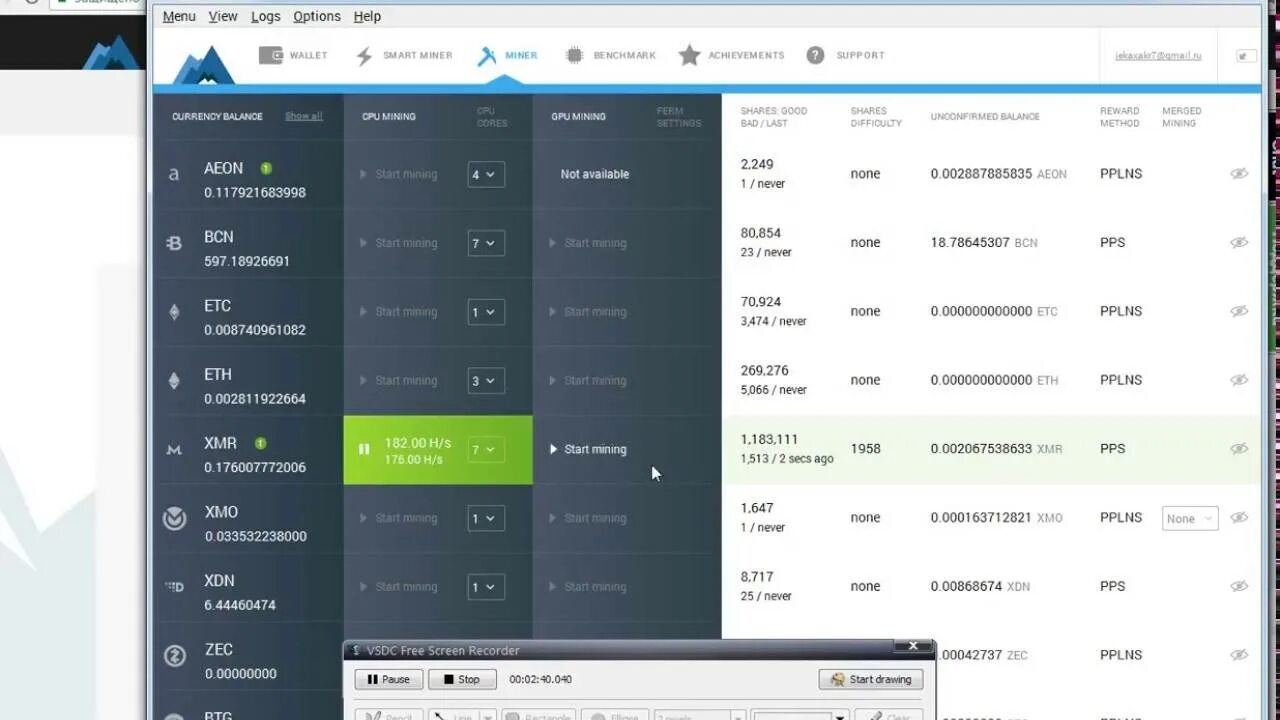Start CPU mining for BCN
1280x720 pixels.
click(x=398, y=244)
